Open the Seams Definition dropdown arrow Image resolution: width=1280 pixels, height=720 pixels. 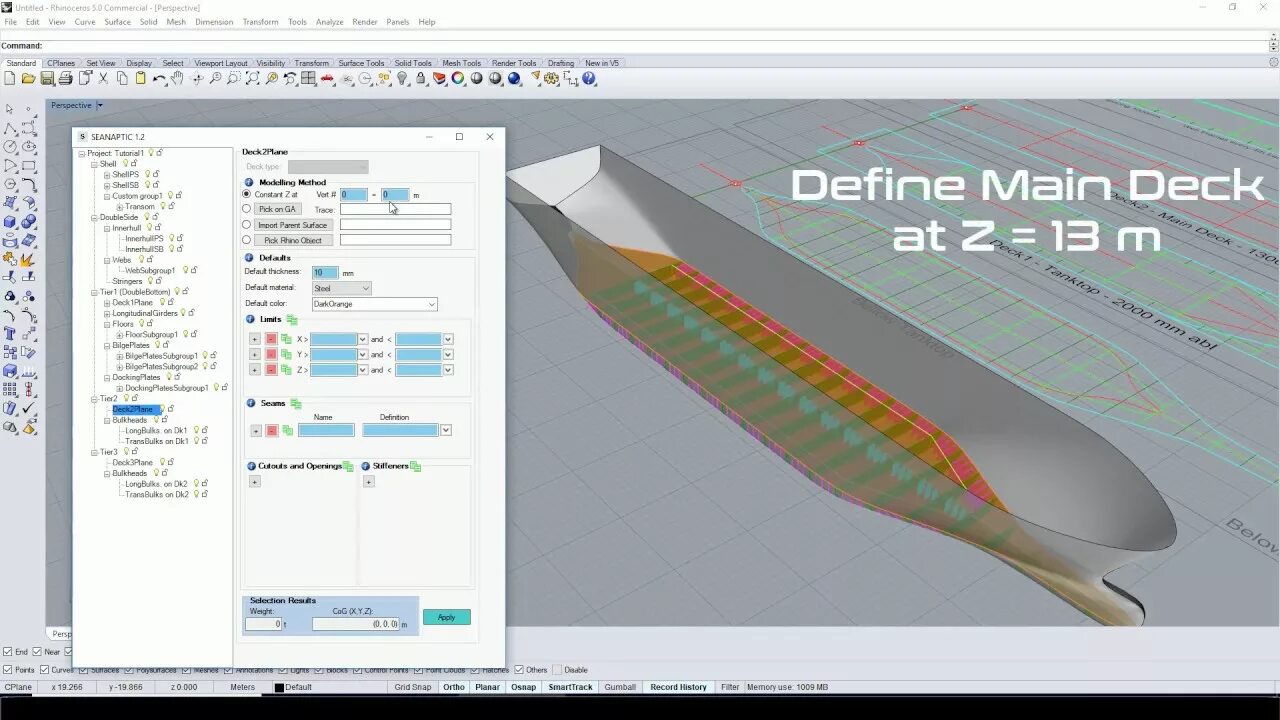(445, 430)
